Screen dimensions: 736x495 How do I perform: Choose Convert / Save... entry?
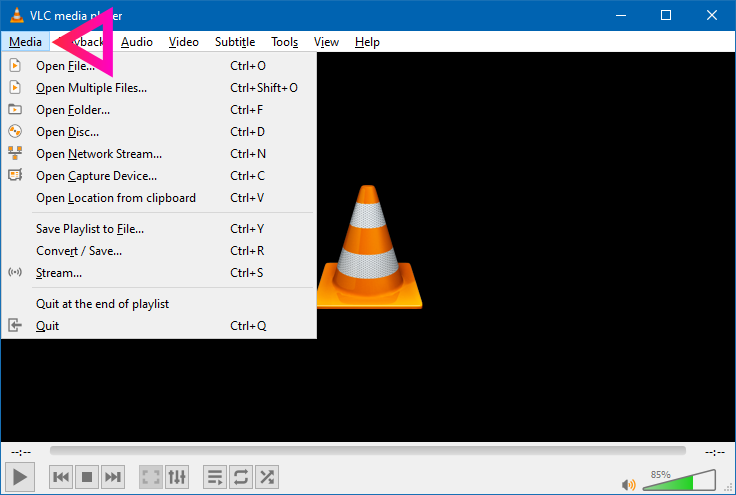[x=159, y=251]
